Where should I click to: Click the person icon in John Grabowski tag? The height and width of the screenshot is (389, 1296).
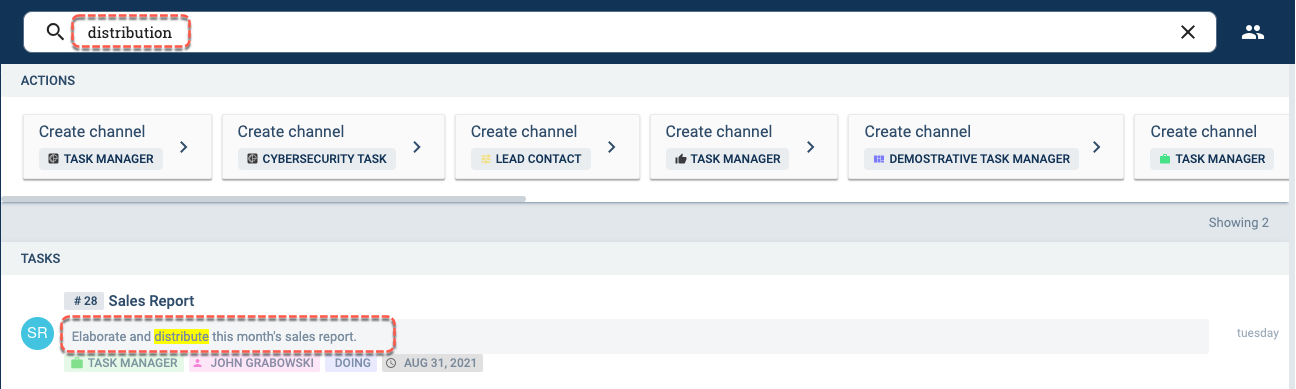197,363
